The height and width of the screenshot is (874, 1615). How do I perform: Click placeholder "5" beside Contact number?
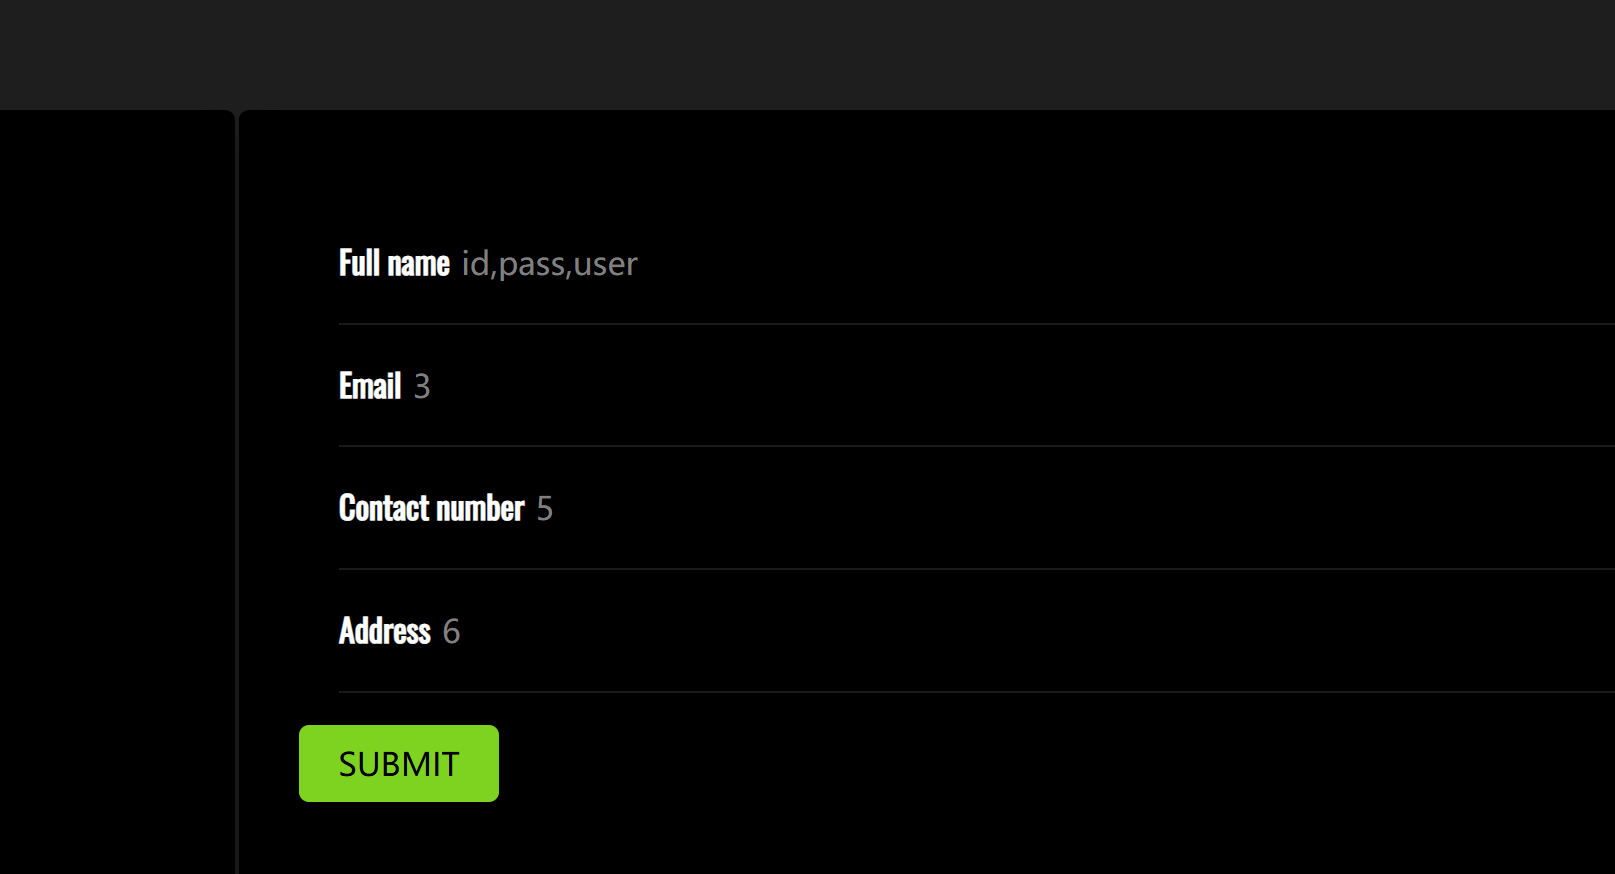tap(544, 509)
